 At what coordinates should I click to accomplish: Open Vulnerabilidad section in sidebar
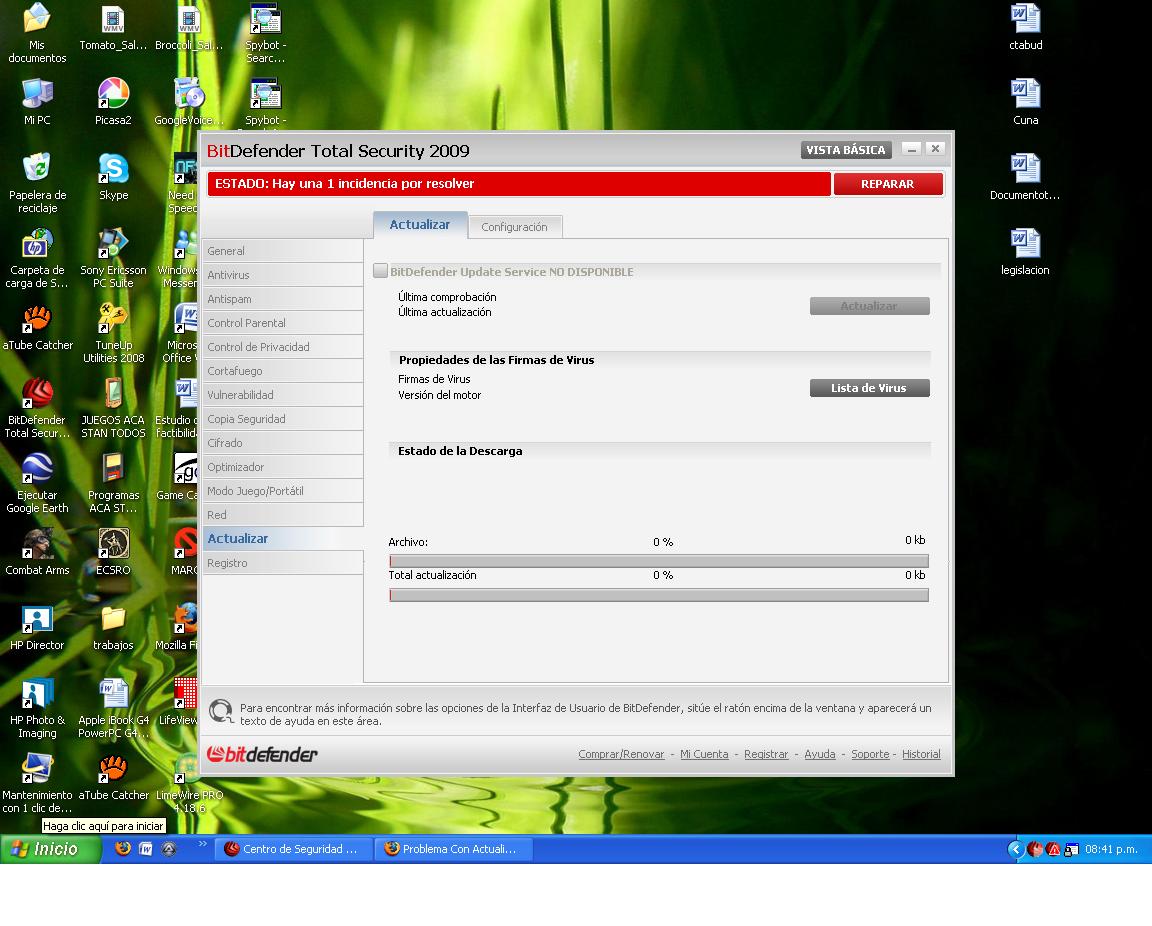point(283,395)
